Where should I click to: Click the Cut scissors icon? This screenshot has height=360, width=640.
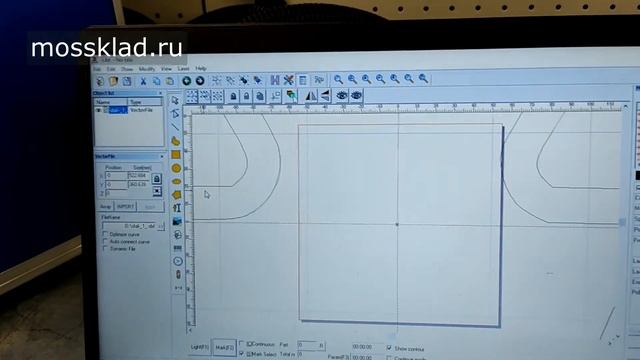pyautogui.click(x=143, y=81)
